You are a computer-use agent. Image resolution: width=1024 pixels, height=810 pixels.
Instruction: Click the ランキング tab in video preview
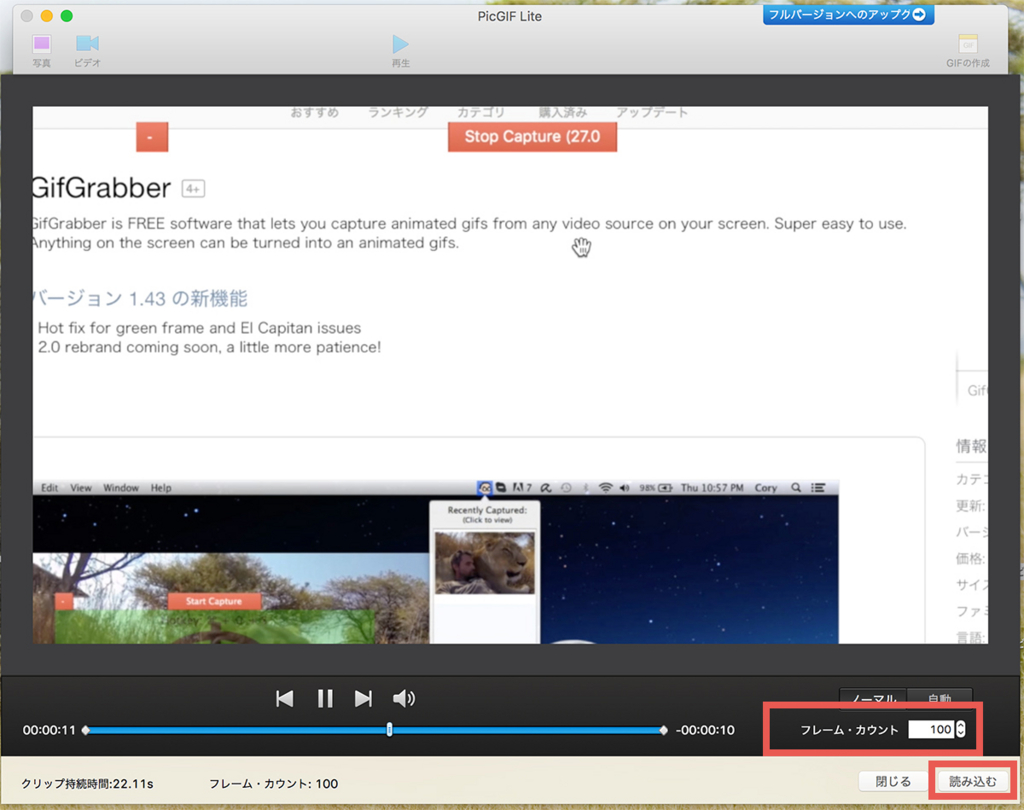[398, 112]
